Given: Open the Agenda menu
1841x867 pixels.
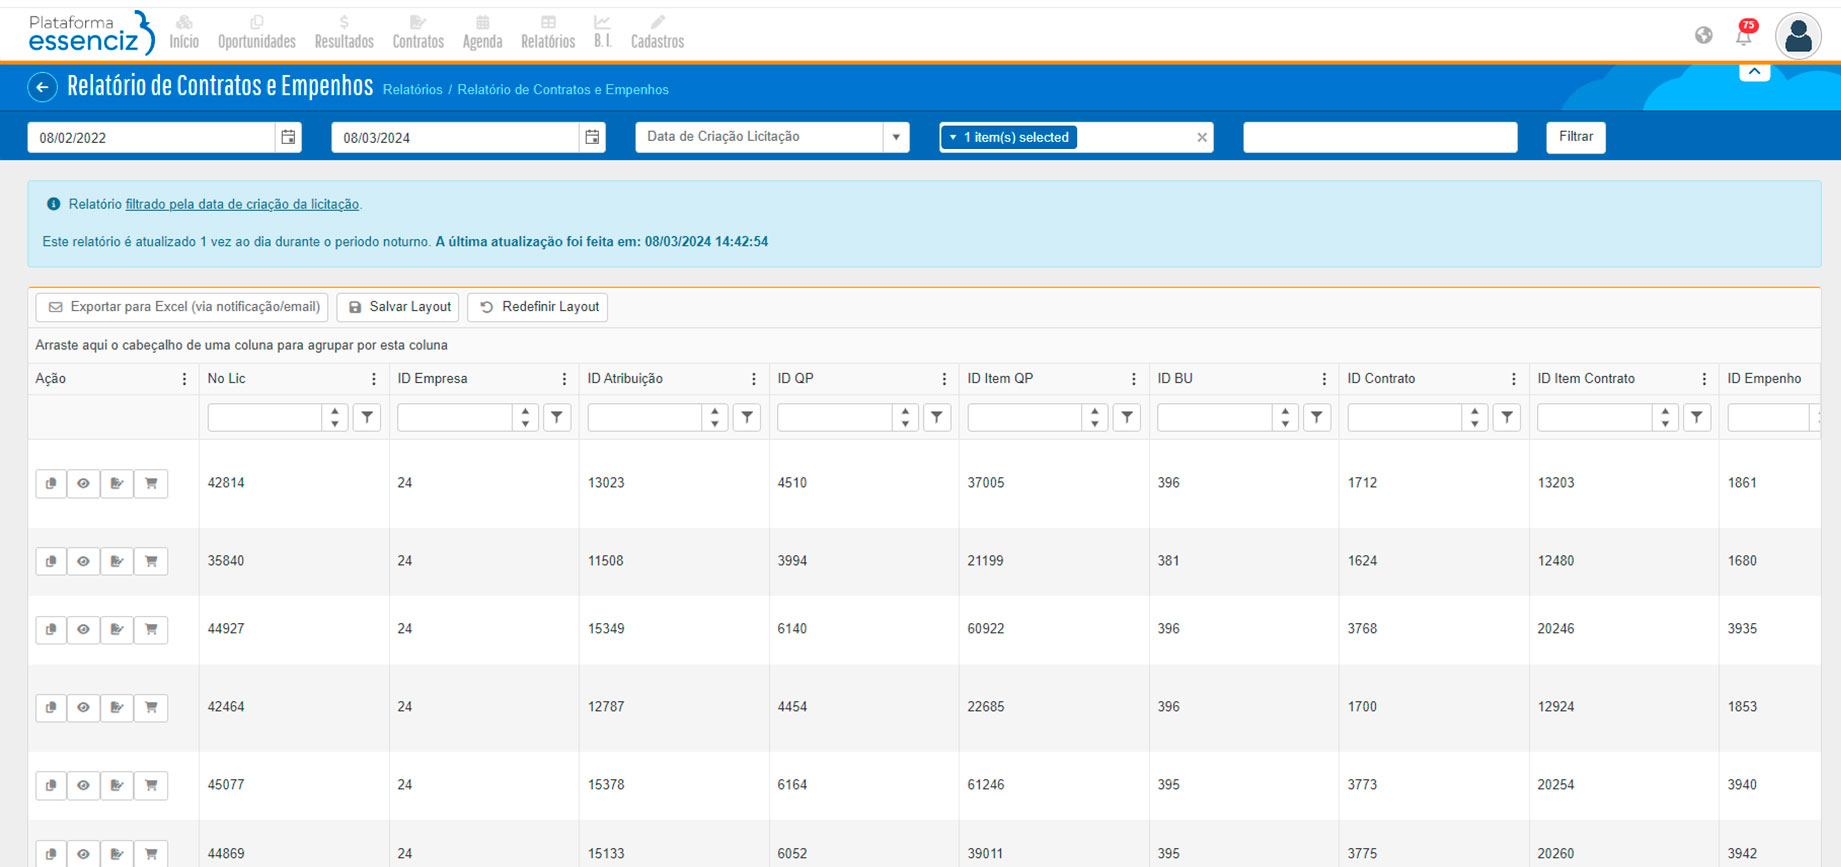Looking at the screenshot, I should 482,33.
